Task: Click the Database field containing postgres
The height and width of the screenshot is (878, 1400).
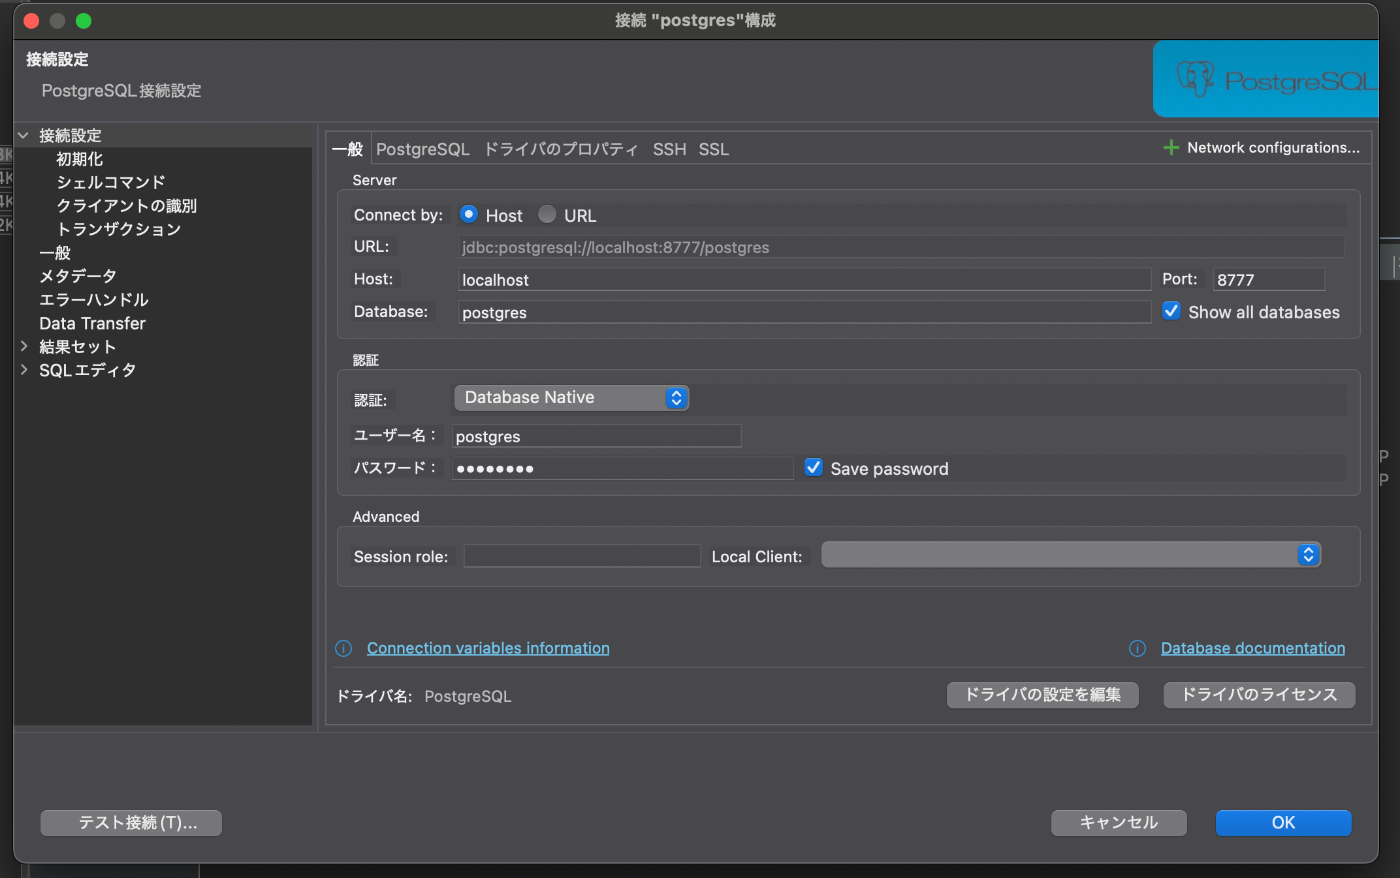Action: click(805, 312)
